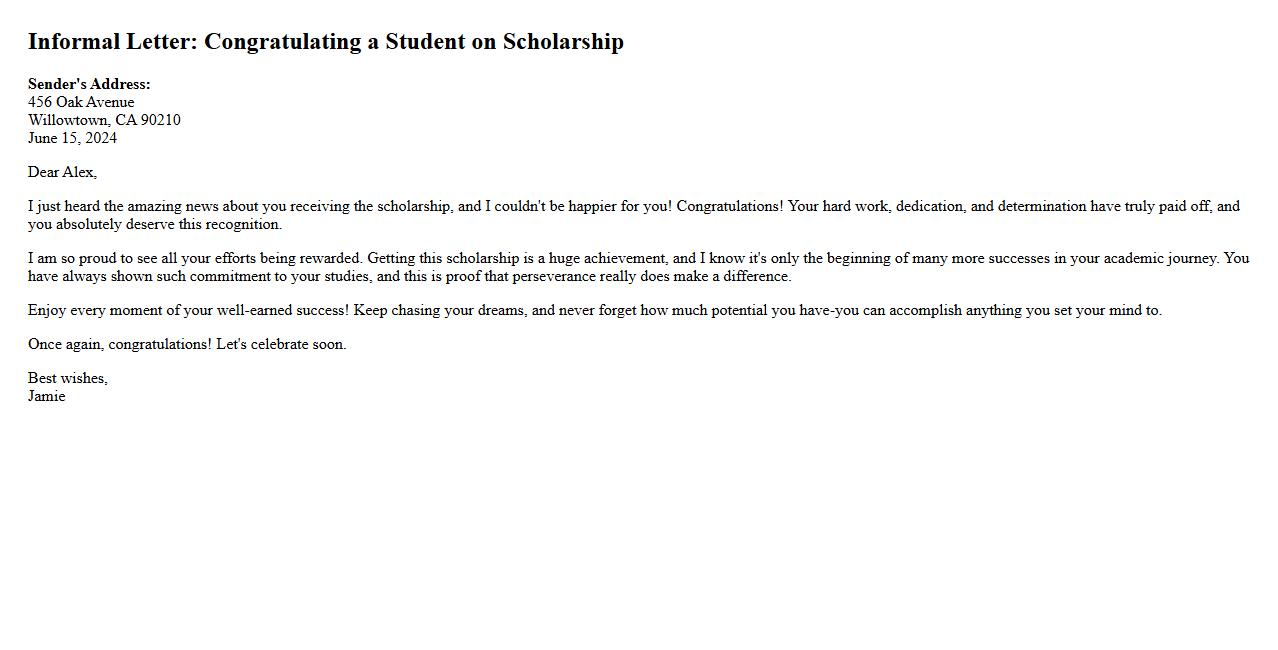The width and height of the screenshot is (1278, 650).
Task: Click the Informal Letter heading
Action: coord(325,42)
